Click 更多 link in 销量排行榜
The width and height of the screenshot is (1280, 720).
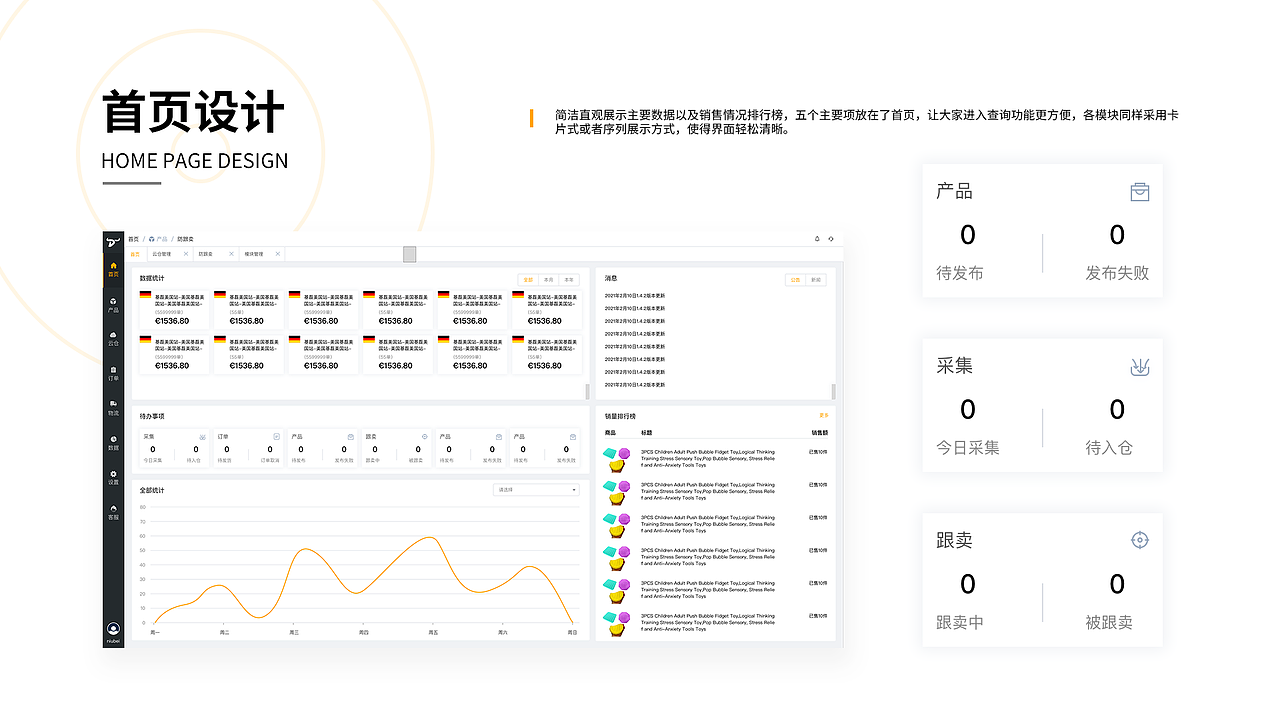coord(824,415)
